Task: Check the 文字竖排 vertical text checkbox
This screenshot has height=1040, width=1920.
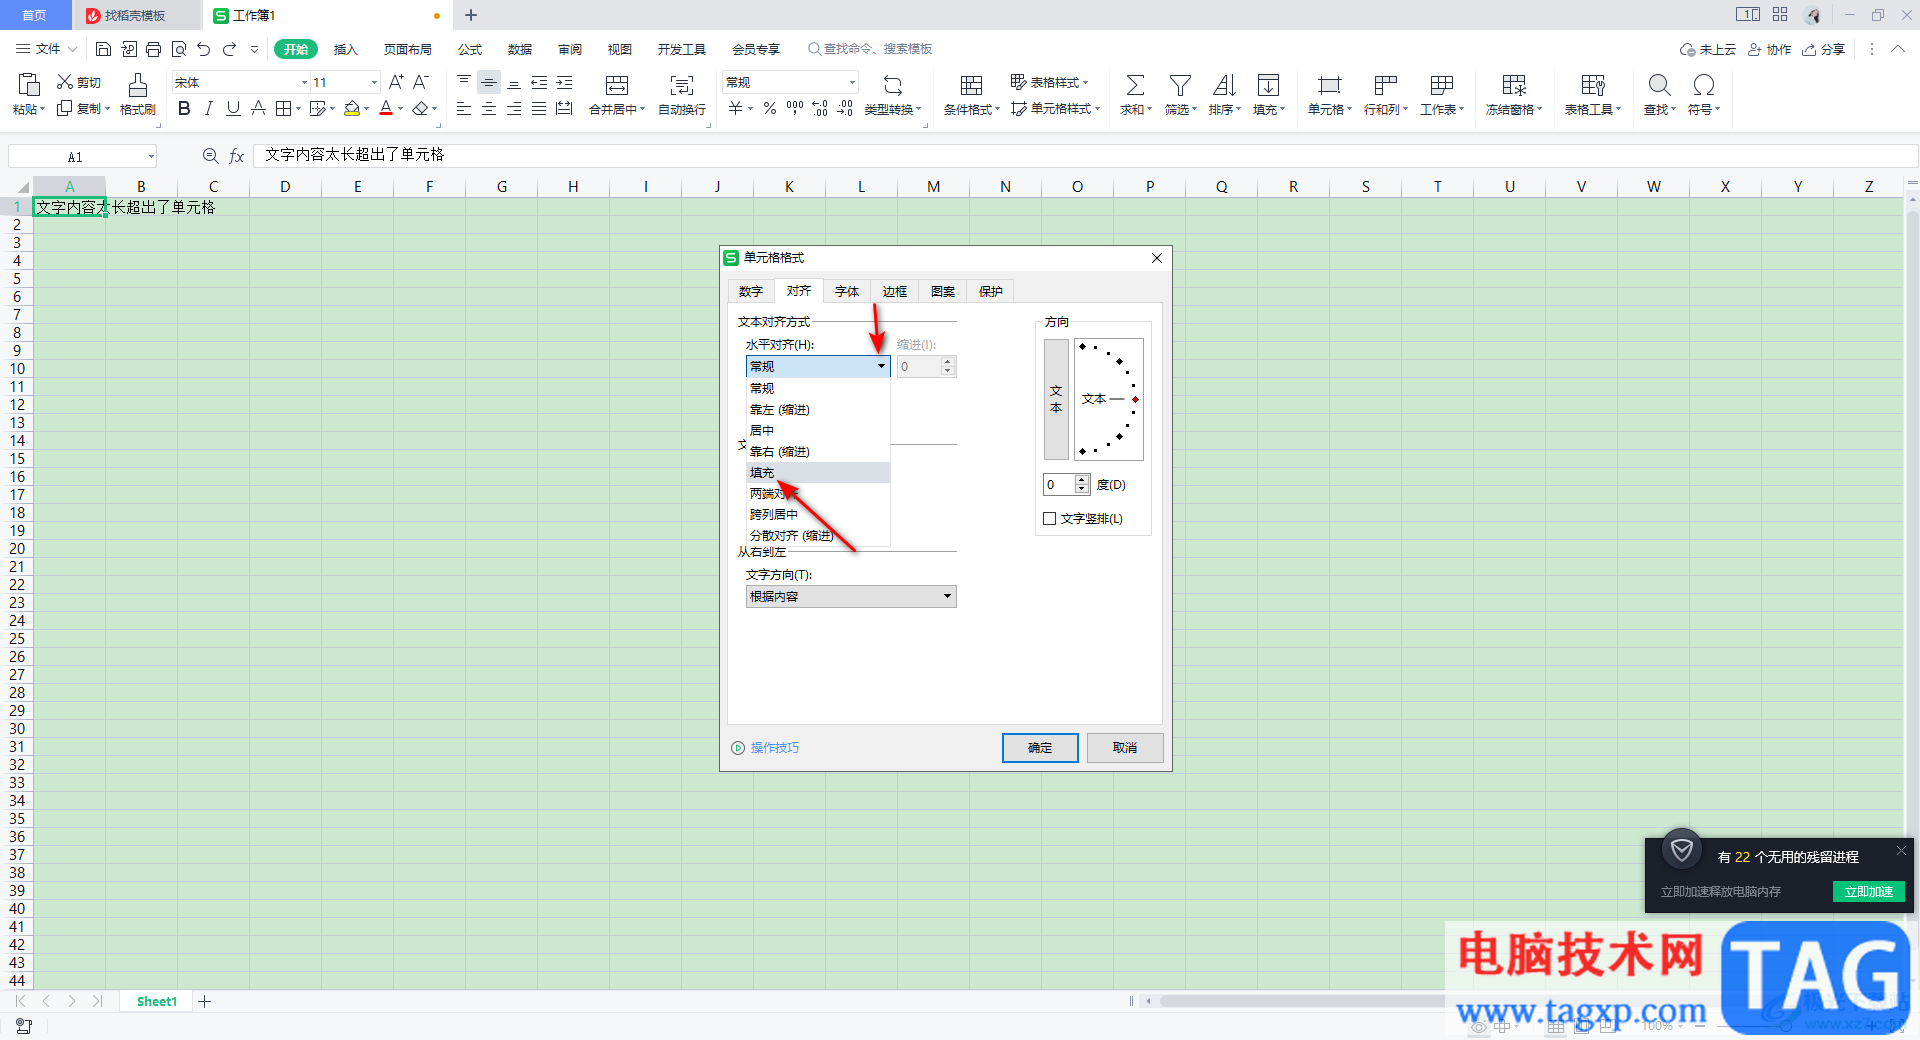Action: [x=1050, y=518]
